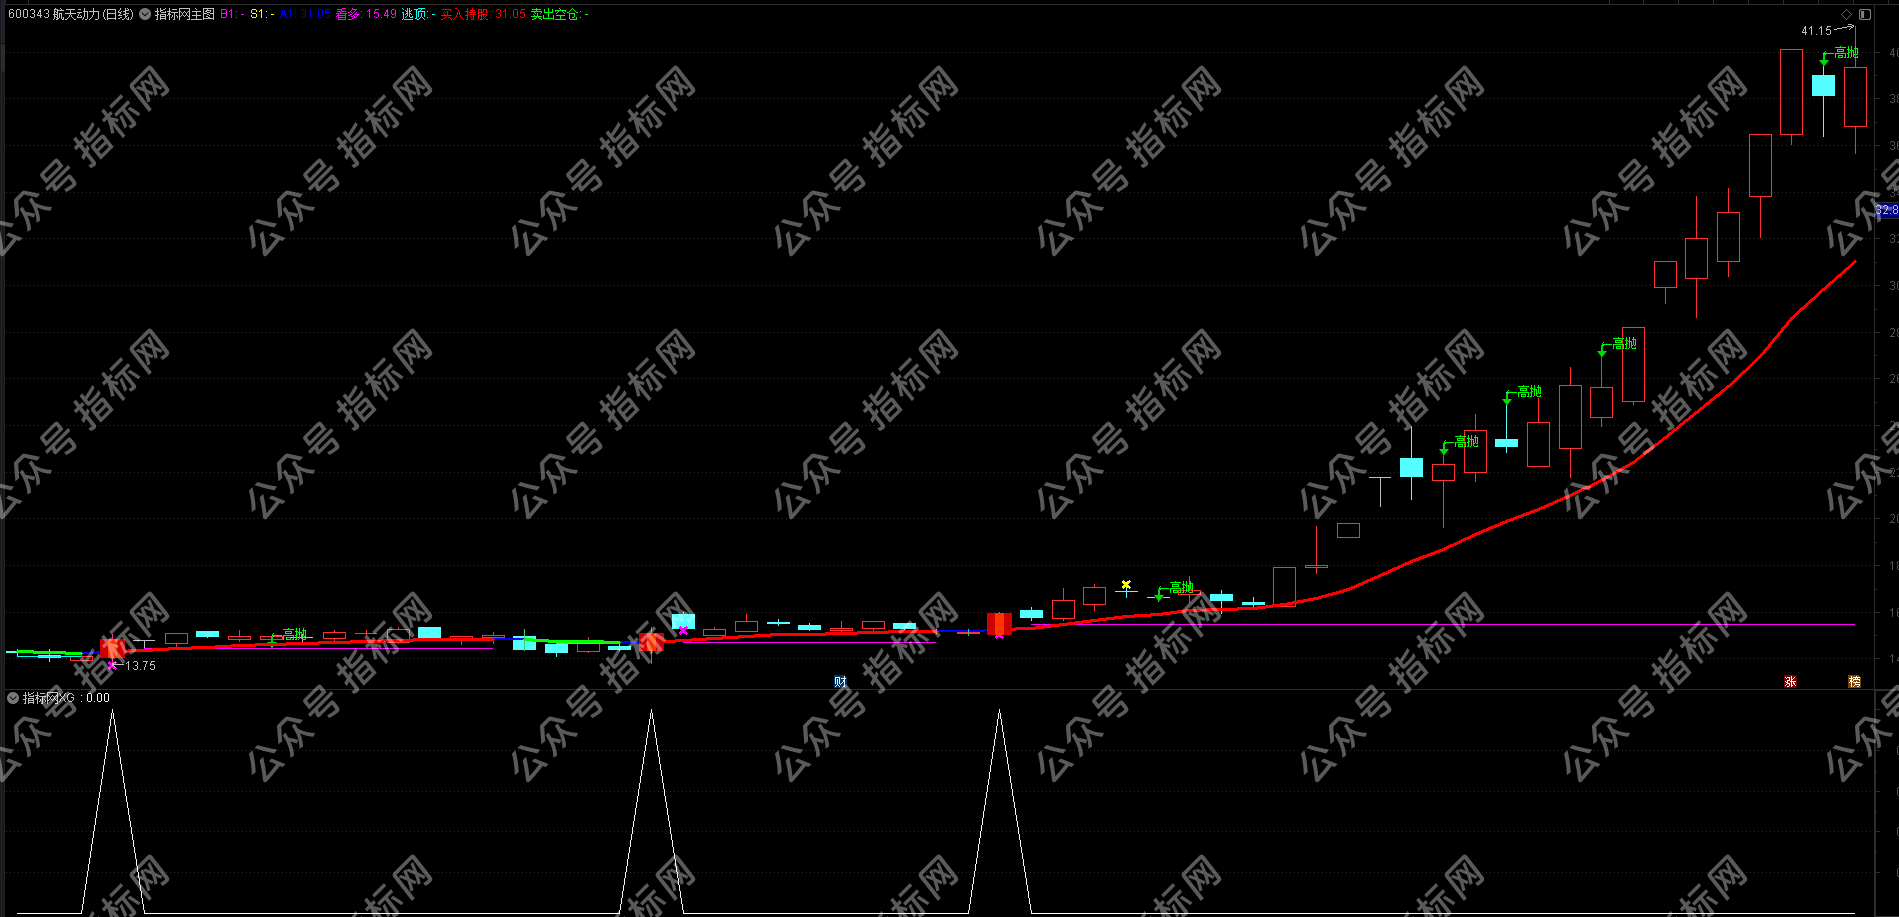Click the 高抛 arrow near 41.15 high

click(x=1824, y=61)
